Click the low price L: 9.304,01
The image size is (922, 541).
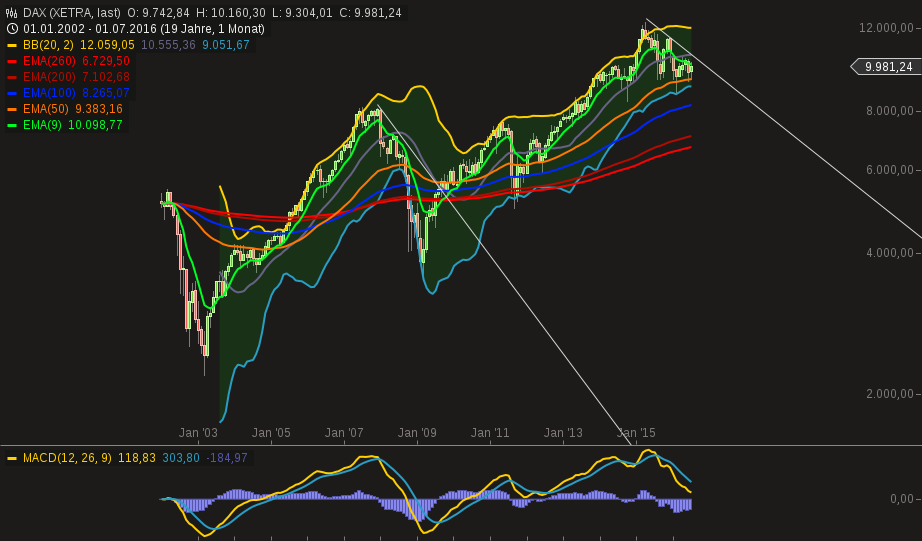click(x=302, y=12)
